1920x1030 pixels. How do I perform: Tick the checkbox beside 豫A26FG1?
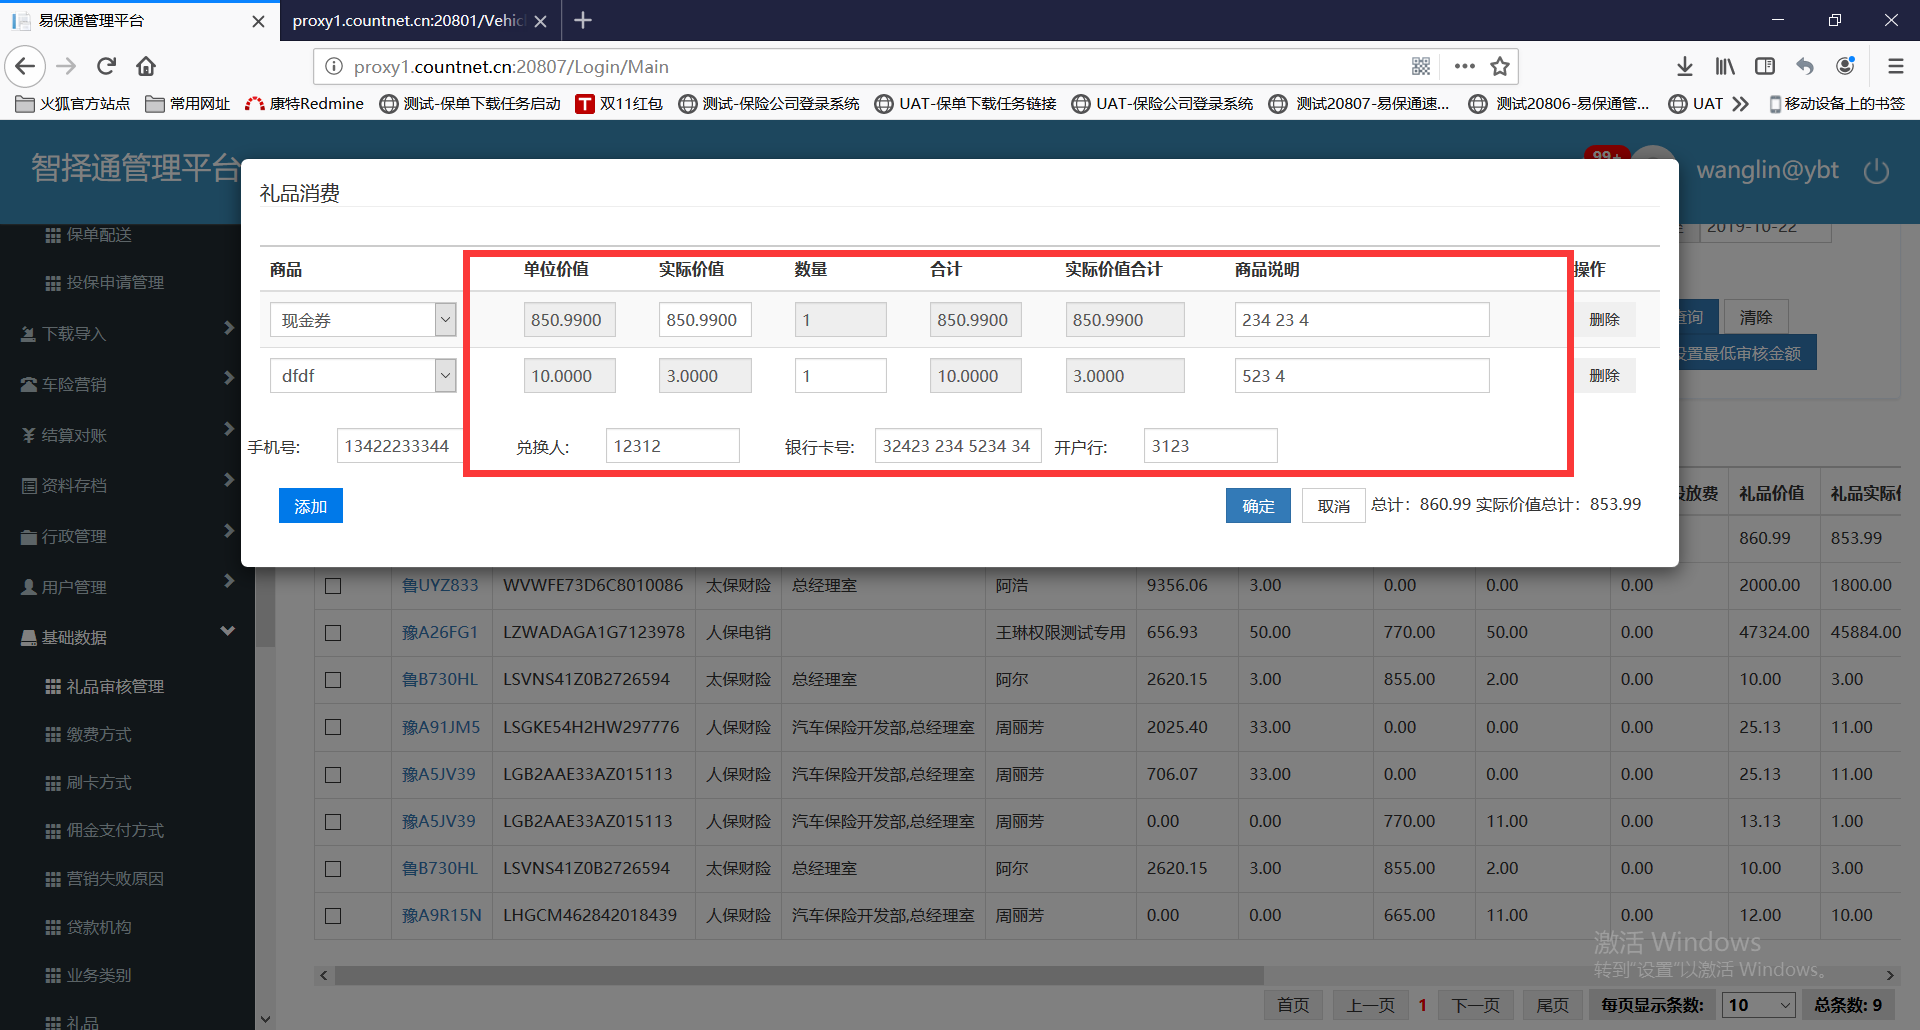(x=333, y=633)
